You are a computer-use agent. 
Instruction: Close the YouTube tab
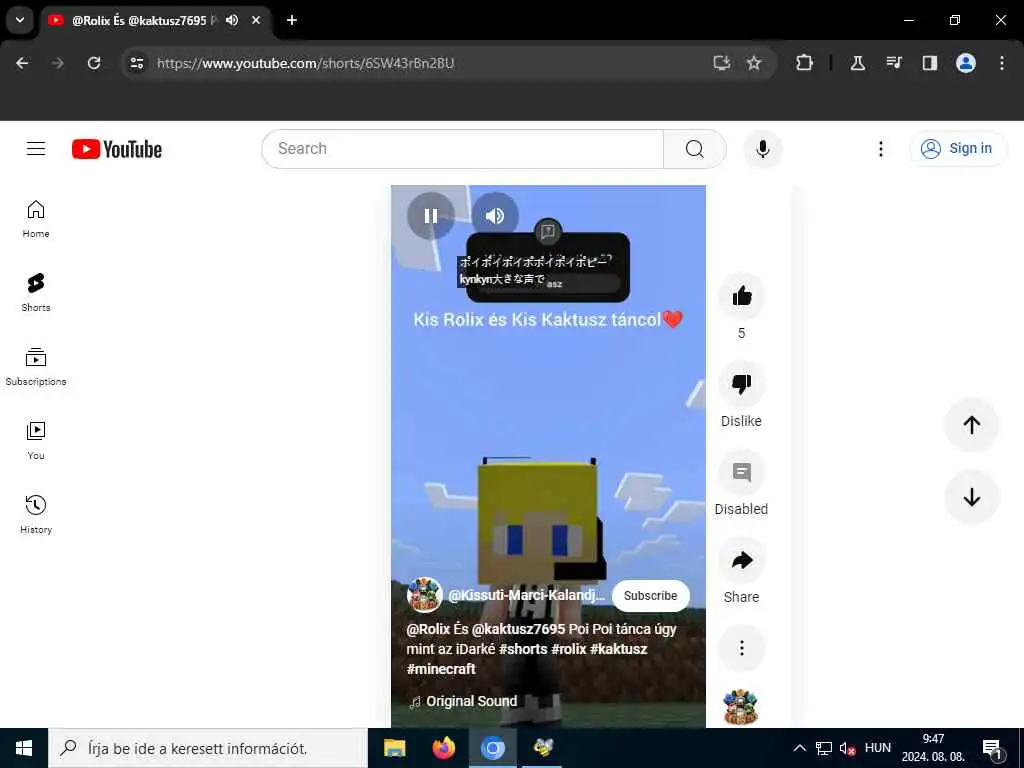pyautogui.click(x=256, y=20)
